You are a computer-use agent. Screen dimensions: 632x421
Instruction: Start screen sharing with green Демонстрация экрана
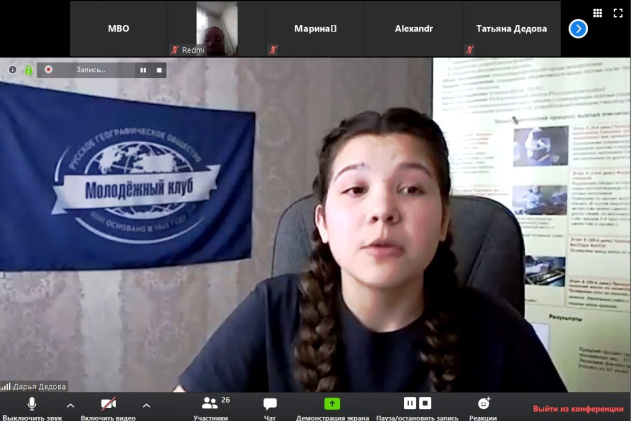coord(332,404)
